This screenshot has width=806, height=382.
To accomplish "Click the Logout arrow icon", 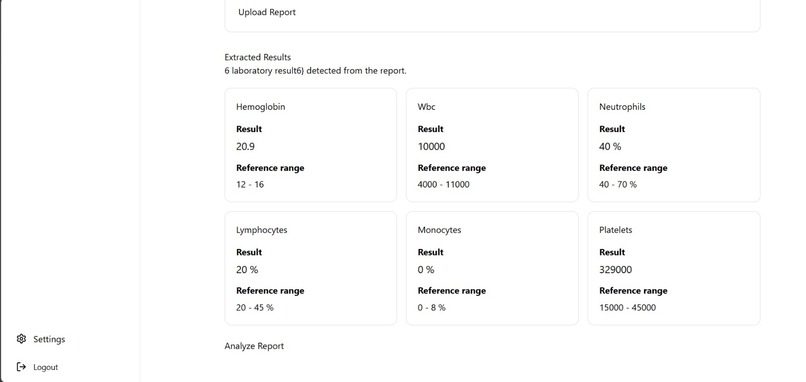I will pos(21,367).
